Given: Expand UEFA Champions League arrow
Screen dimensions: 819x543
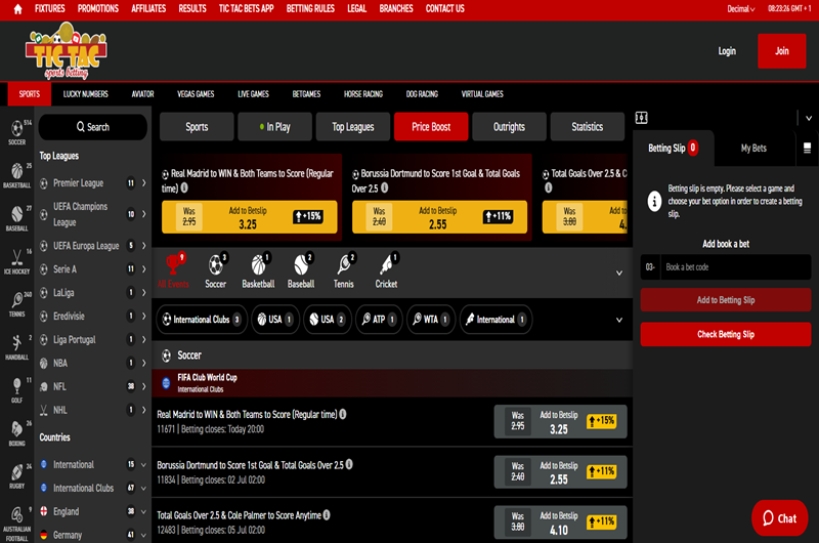Looking at the screenshot, I should click(x=144, y=214).
